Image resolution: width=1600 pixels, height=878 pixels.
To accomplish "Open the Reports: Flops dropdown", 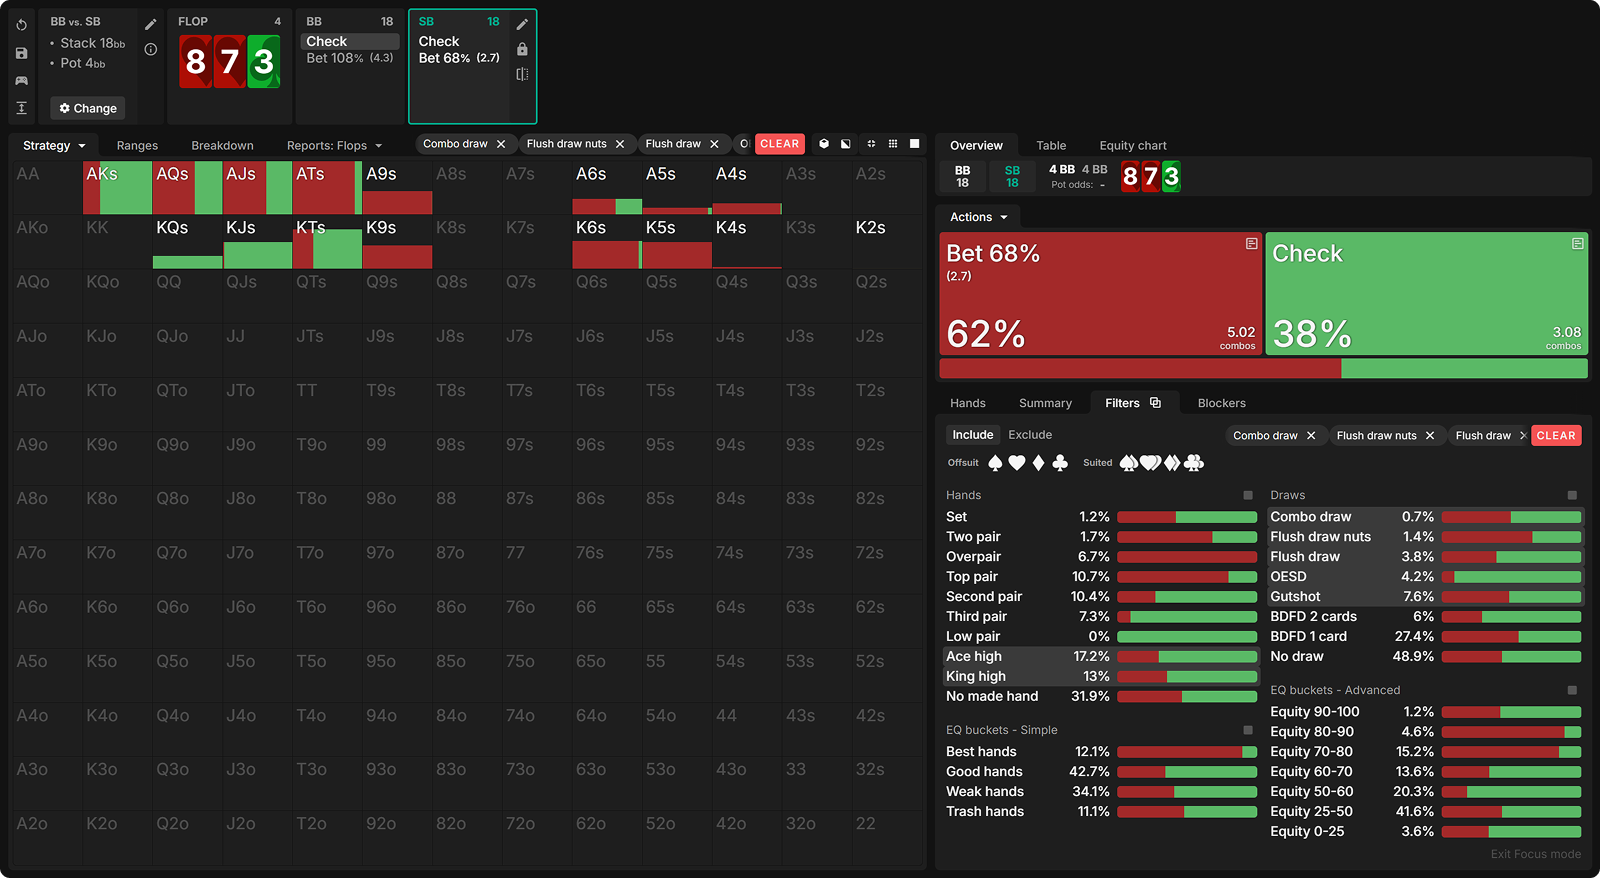I will tap(334, 146).
